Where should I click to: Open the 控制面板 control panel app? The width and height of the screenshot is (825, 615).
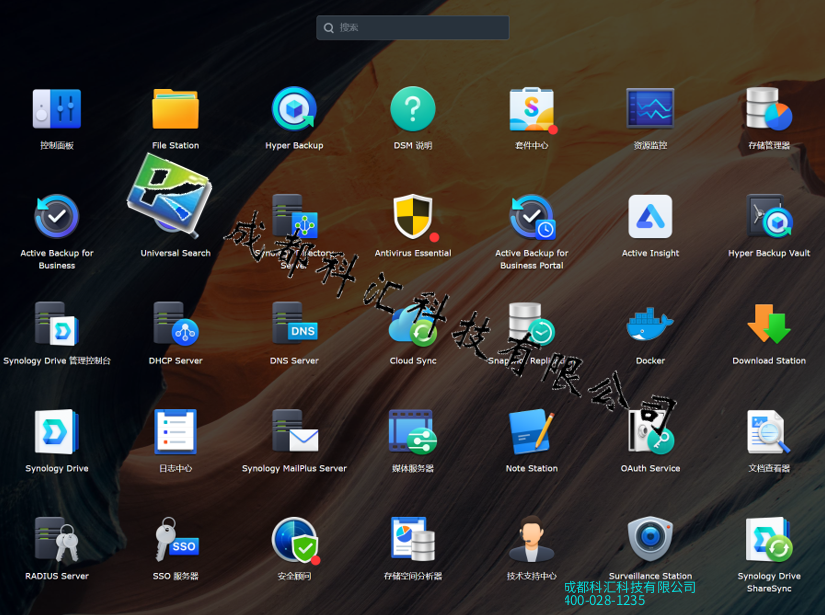point(57,109)
